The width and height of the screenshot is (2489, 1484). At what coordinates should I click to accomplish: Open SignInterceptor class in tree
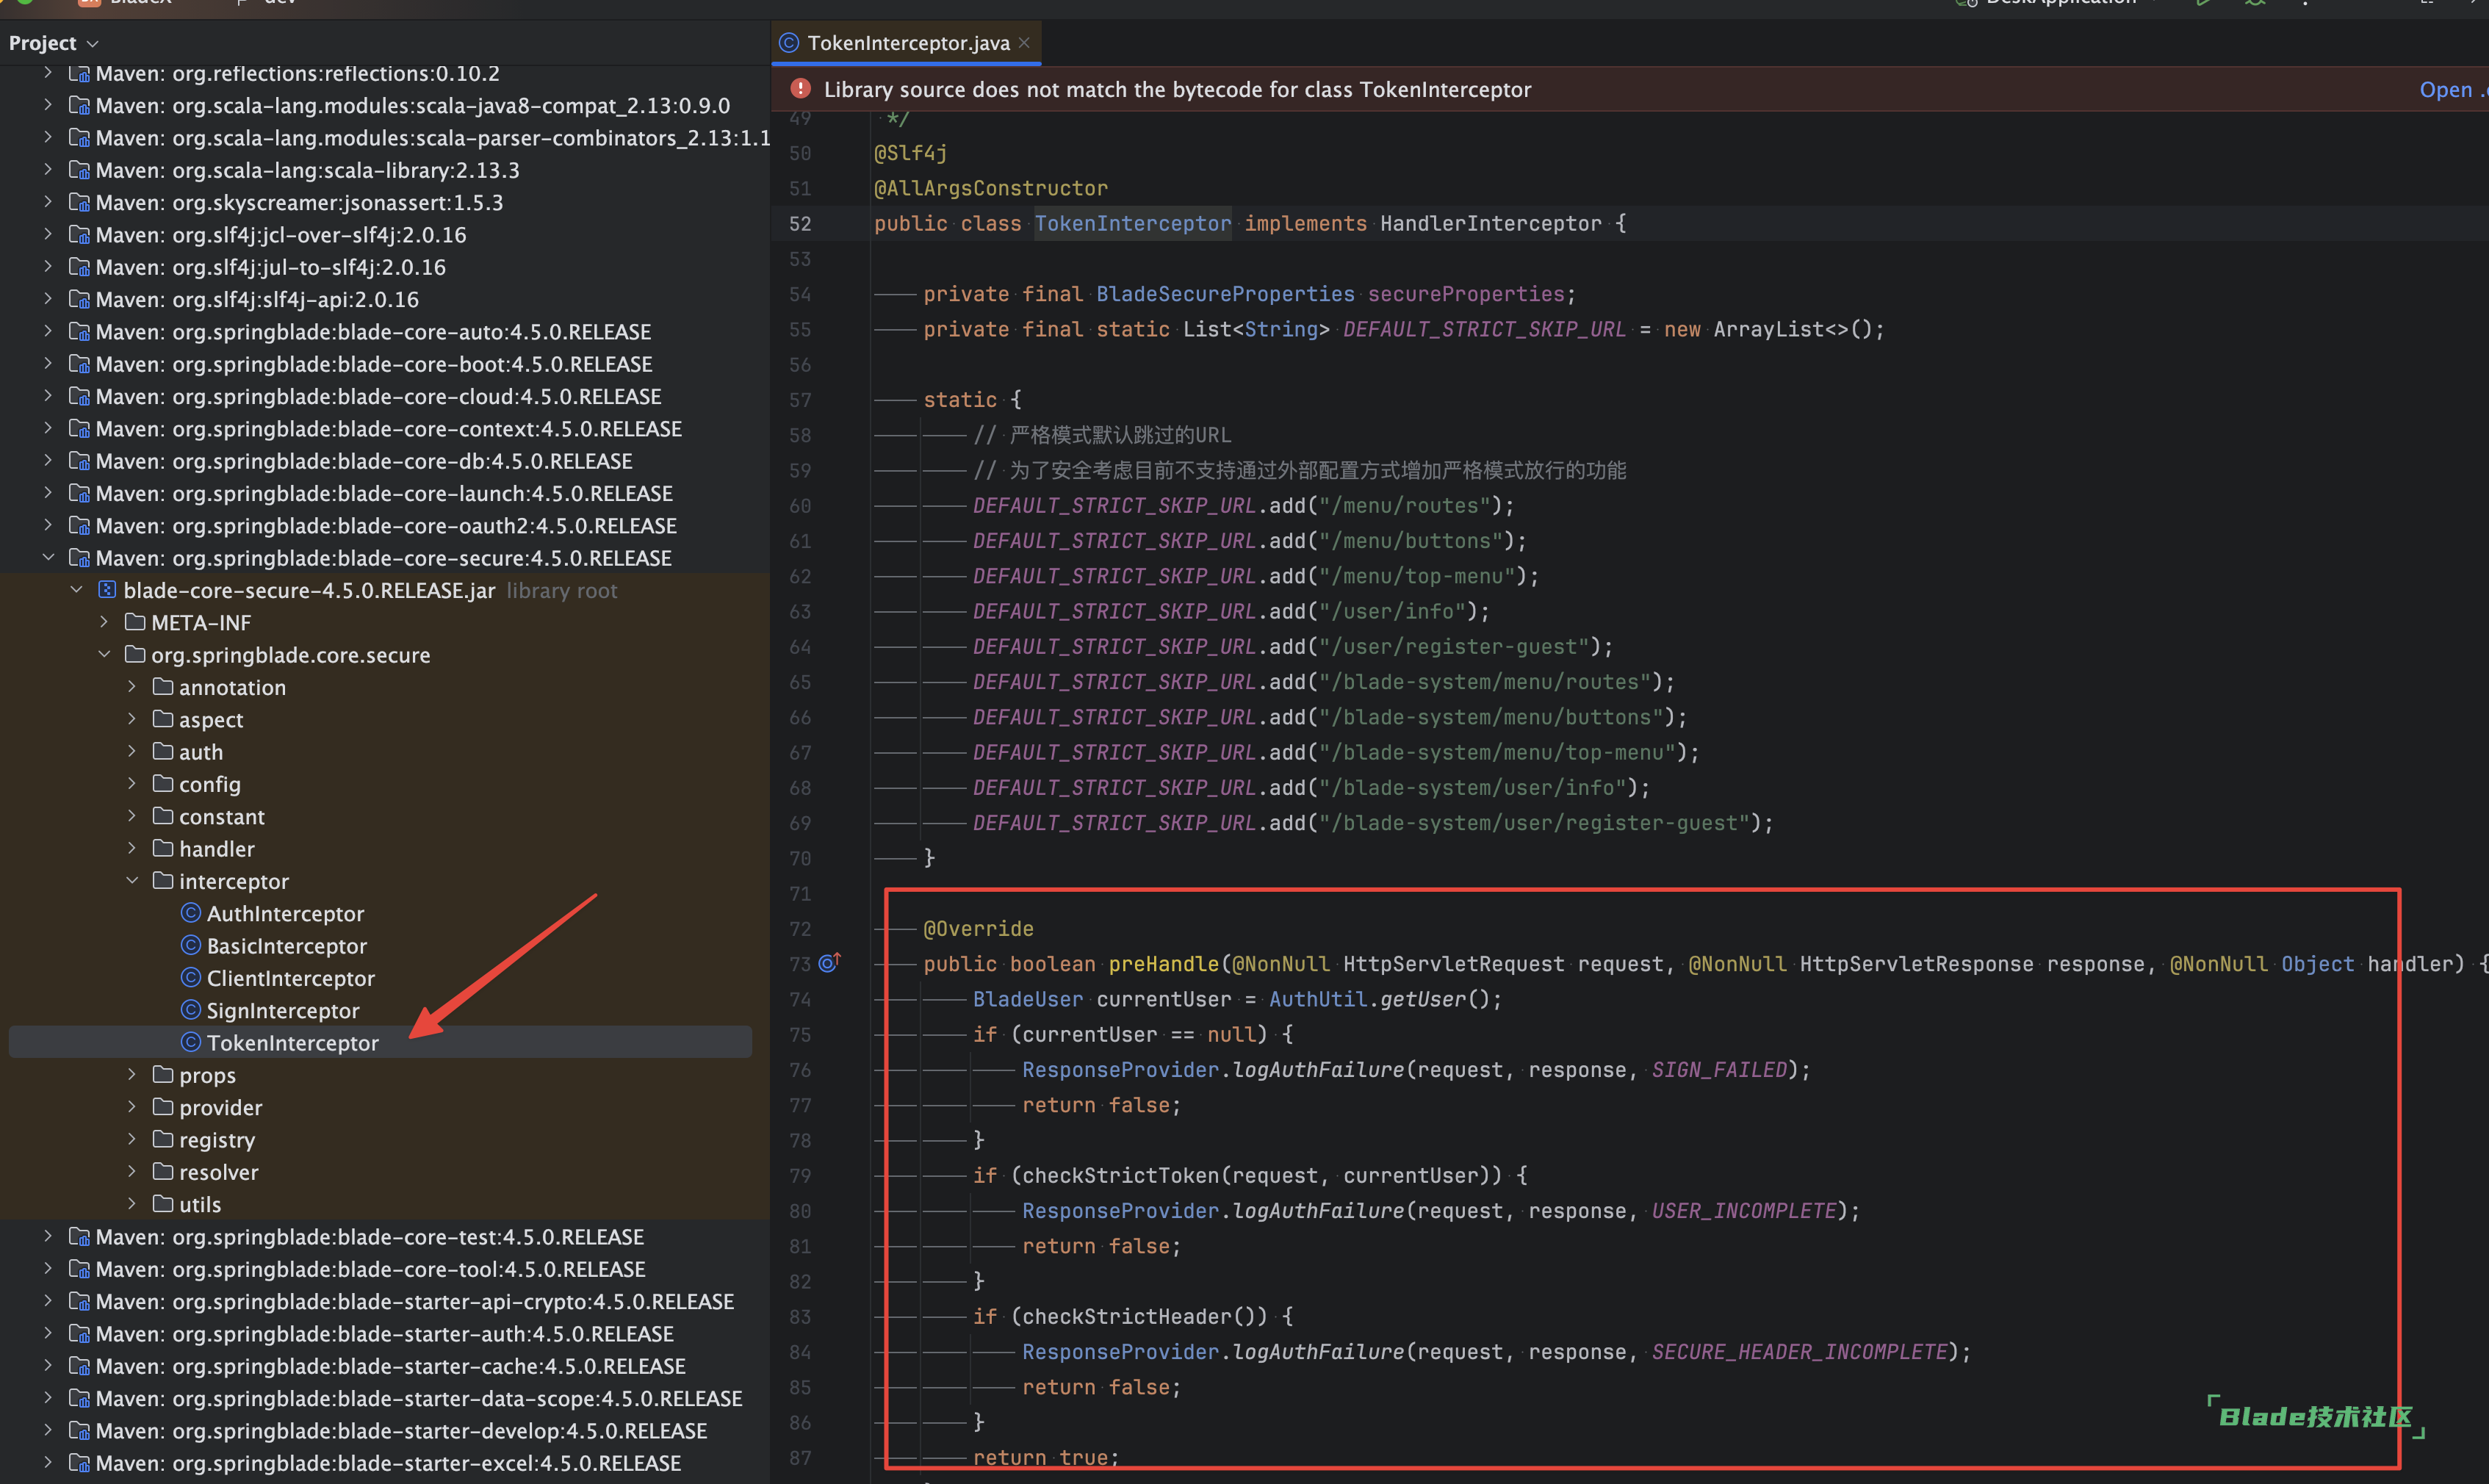282,1010
